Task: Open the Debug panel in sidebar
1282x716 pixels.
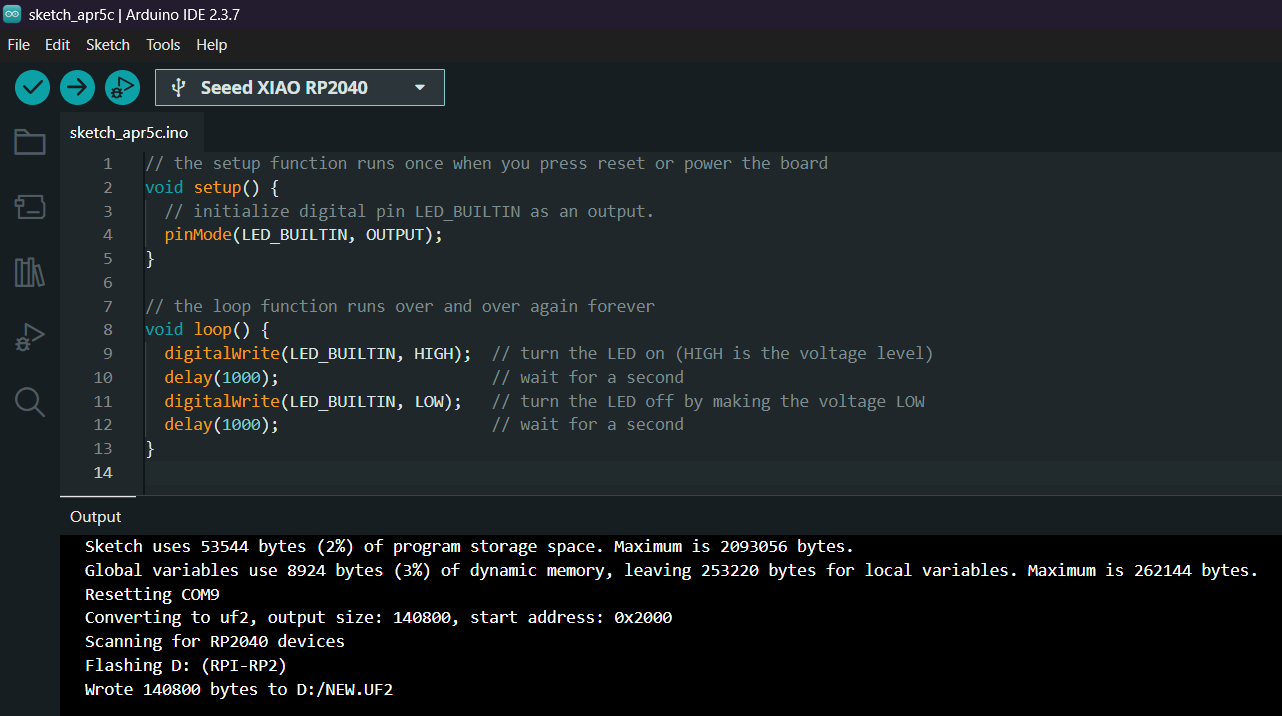Action: point(30,337)
